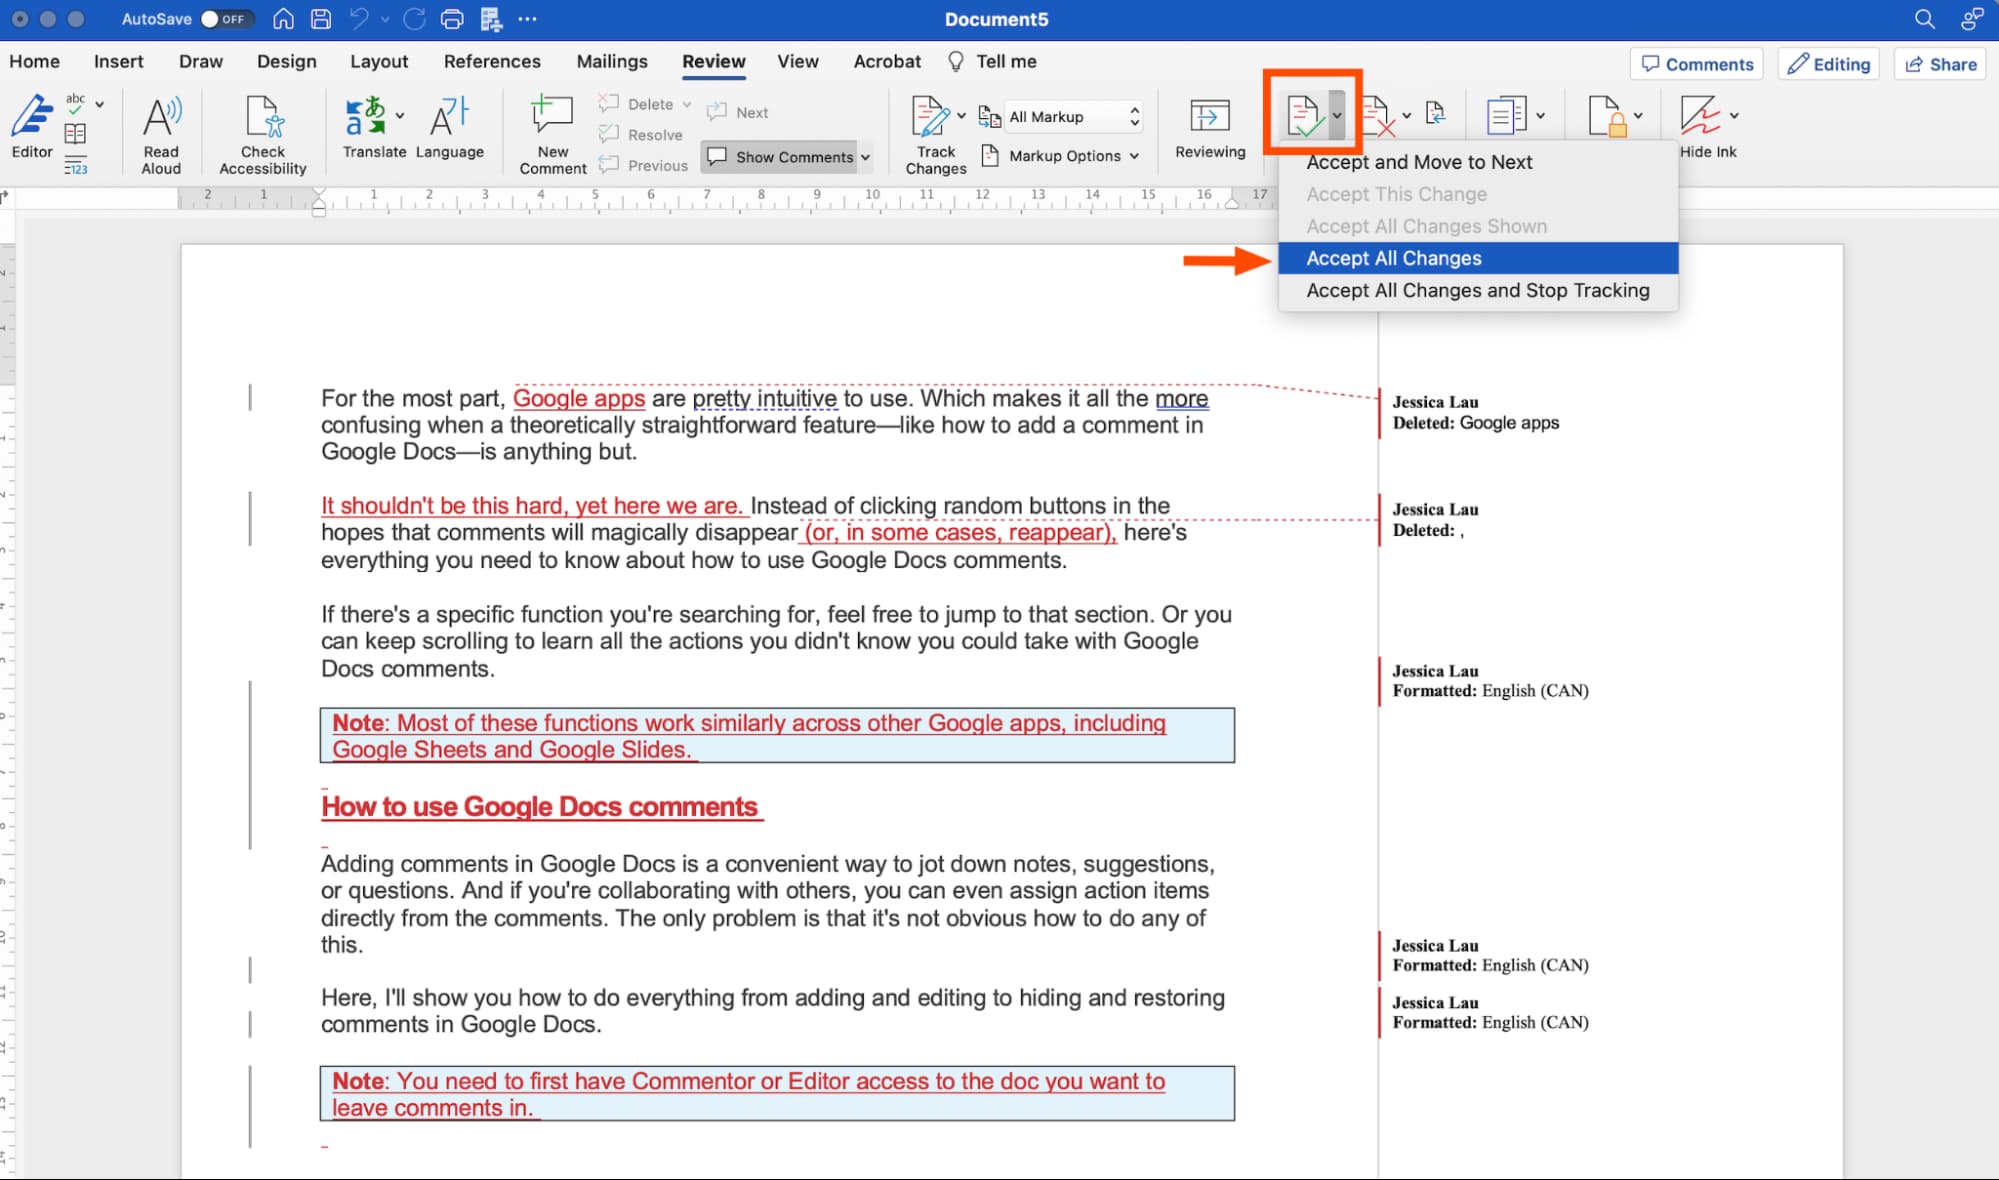Viewport: 1999px width, 1180px height.
Task: Search in document using magnifier icon
Action: point(1924,19)
